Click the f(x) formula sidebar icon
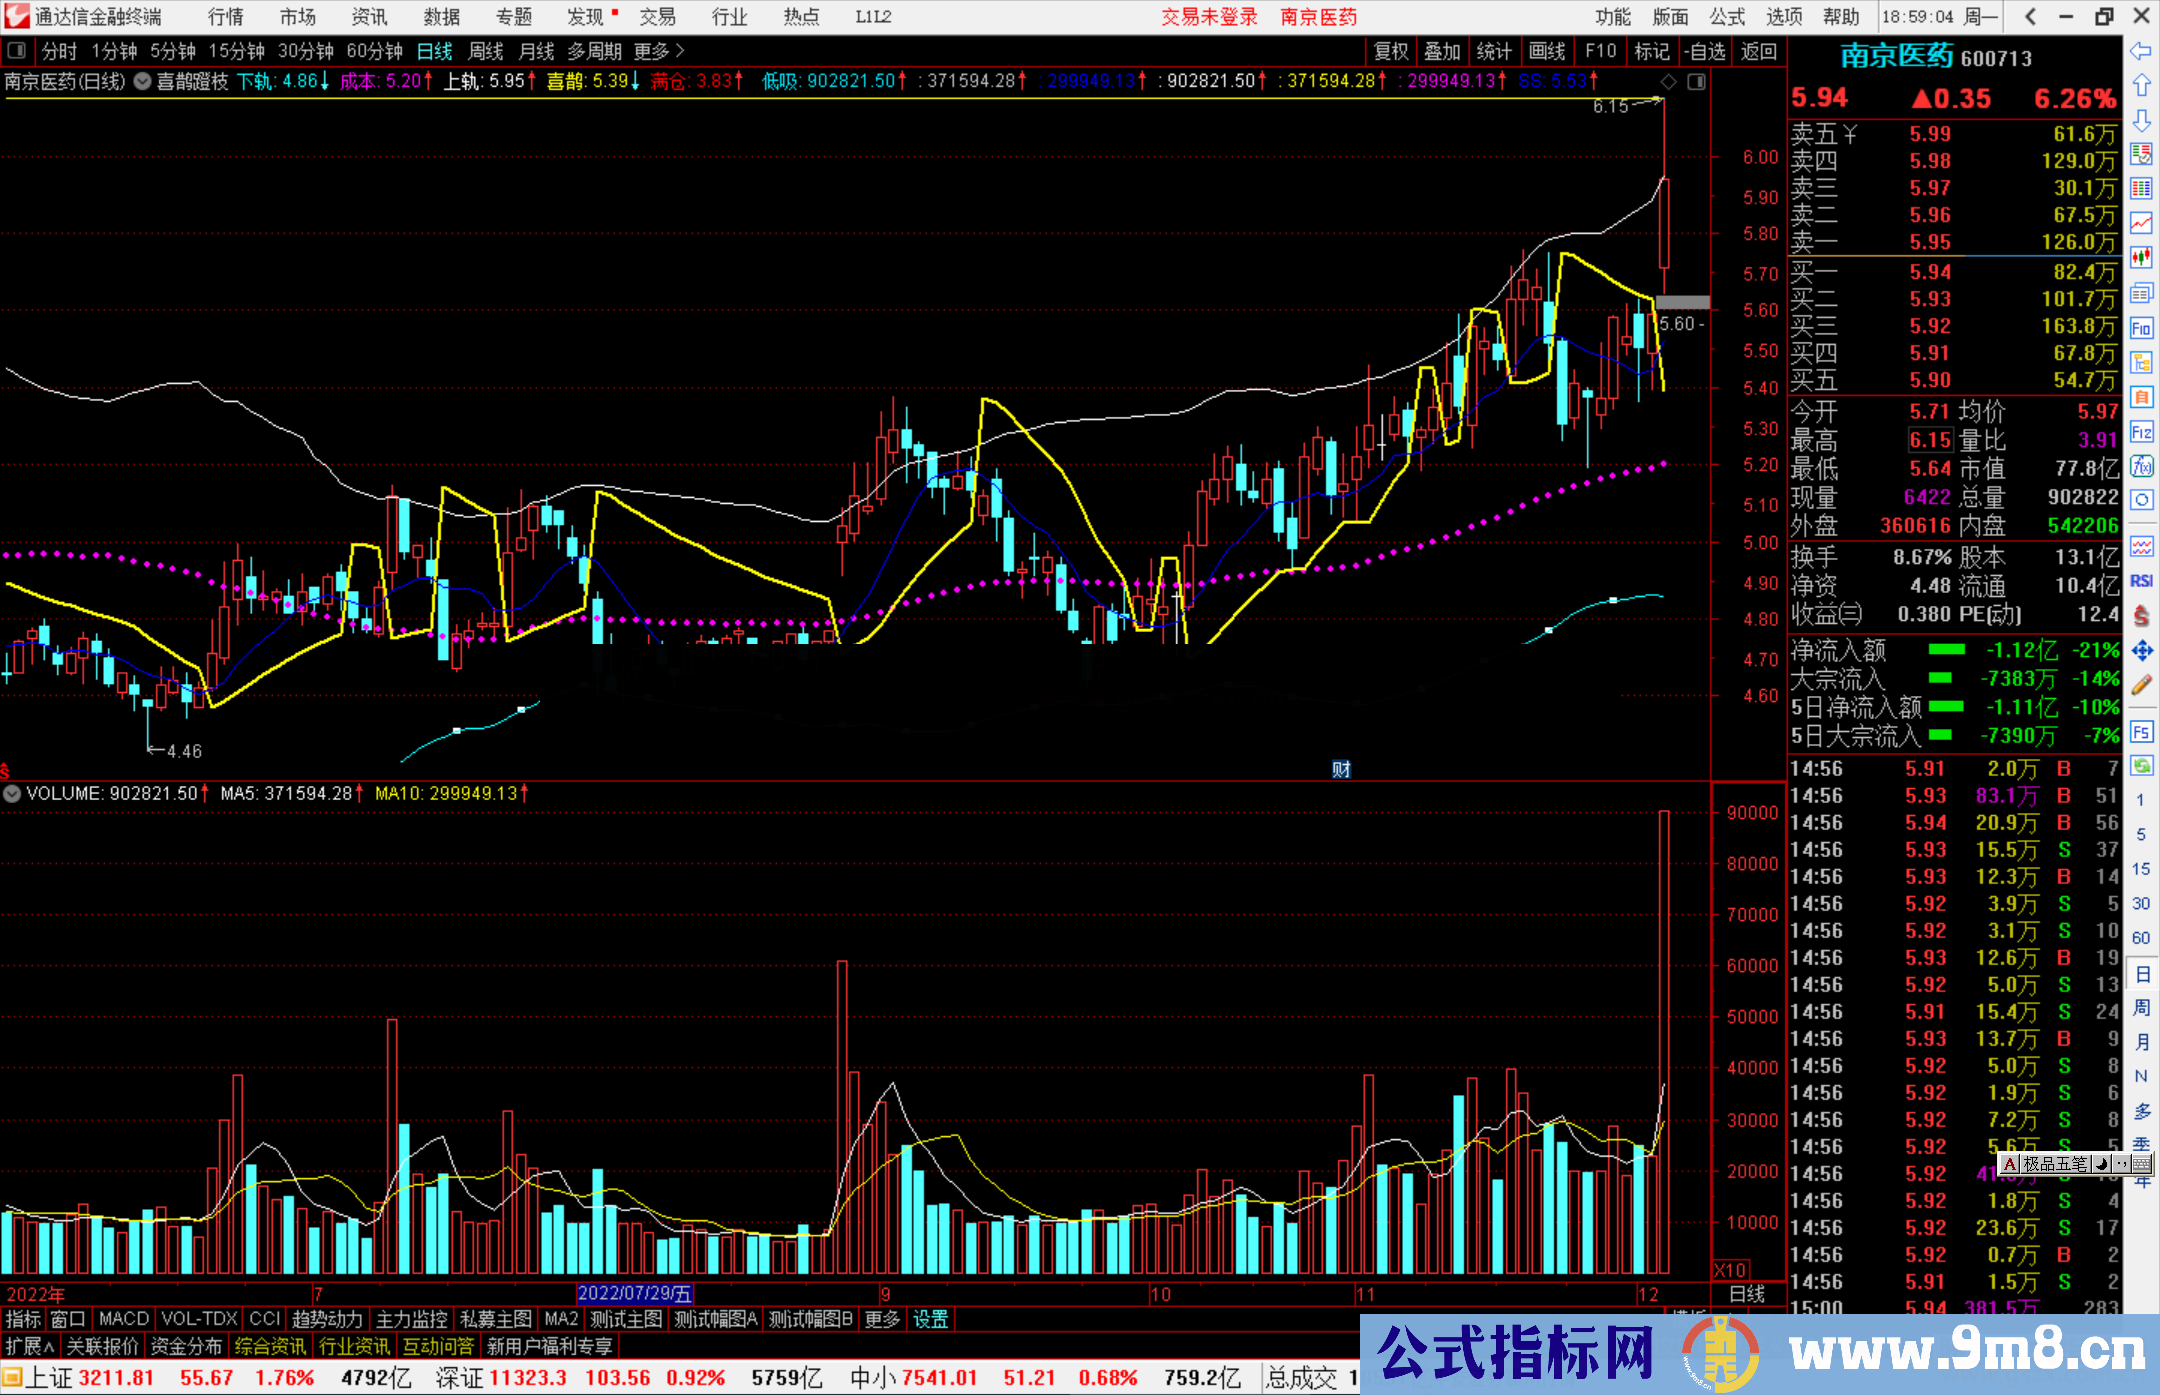2160x1395 pixels. tap(2141, 466)
